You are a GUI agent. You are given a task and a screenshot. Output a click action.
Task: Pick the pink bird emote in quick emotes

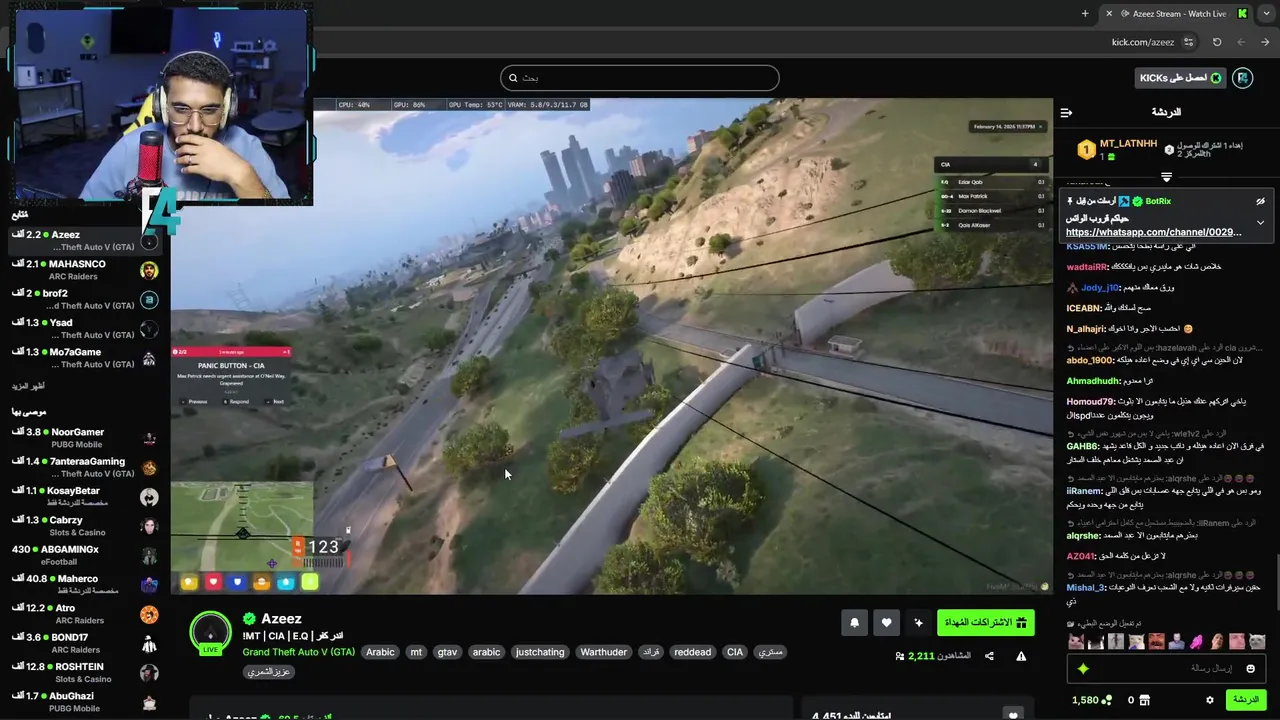[1197, 642]
